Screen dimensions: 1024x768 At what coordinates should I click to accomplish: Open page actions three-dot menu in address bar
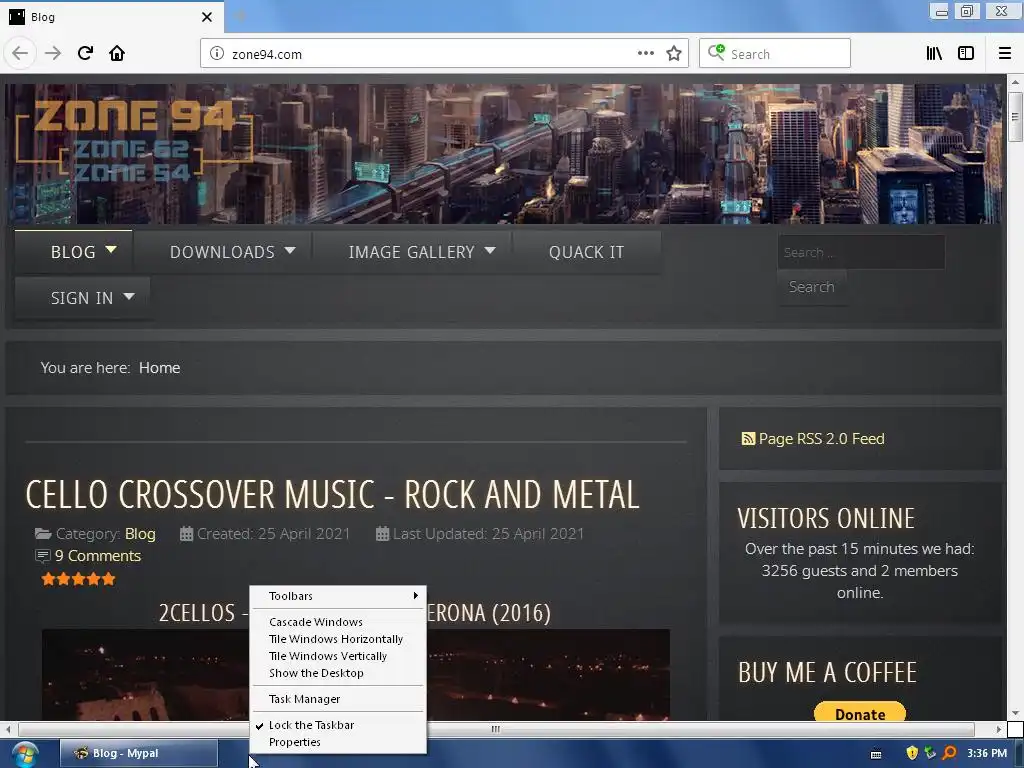tap(646, 54)
